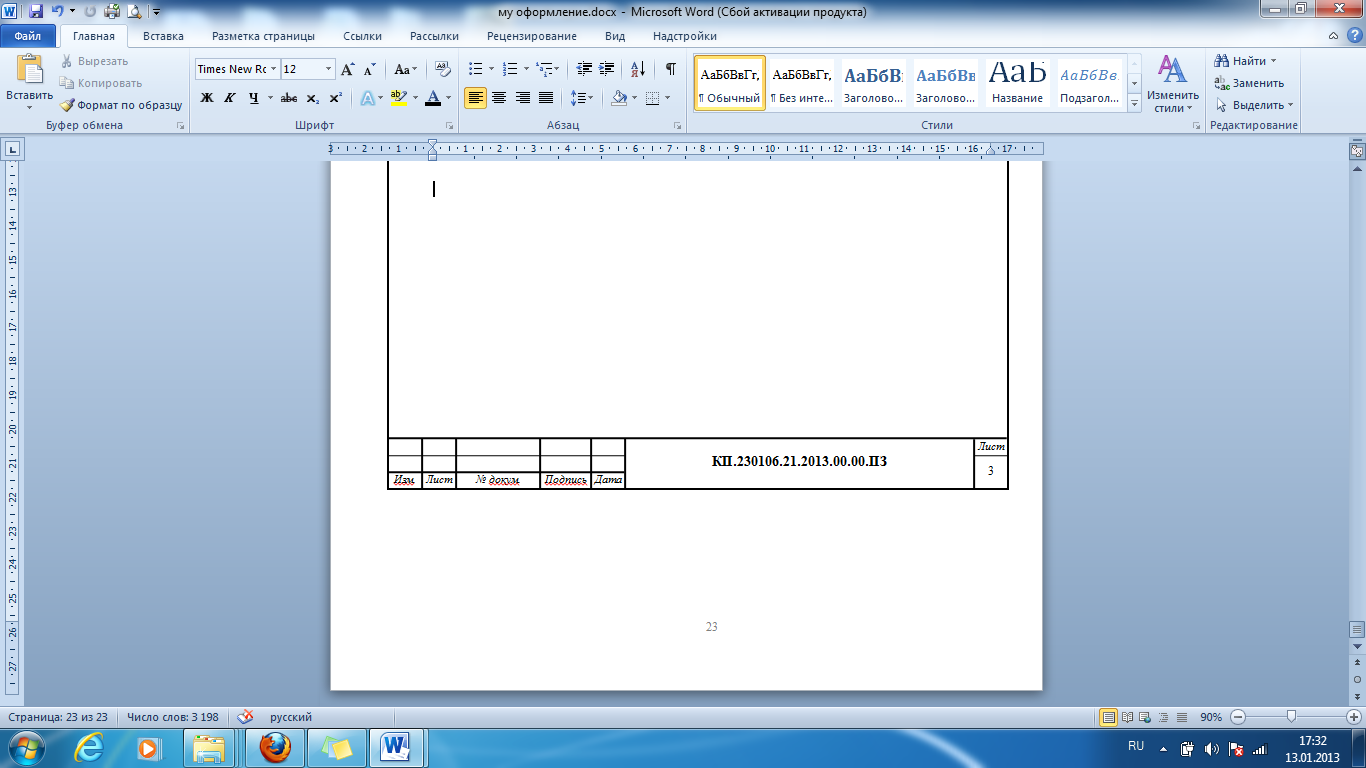This screenshot has height=768, width=1366.
Task: Open the Аа change case dropdown
Action: coord(406,69)
